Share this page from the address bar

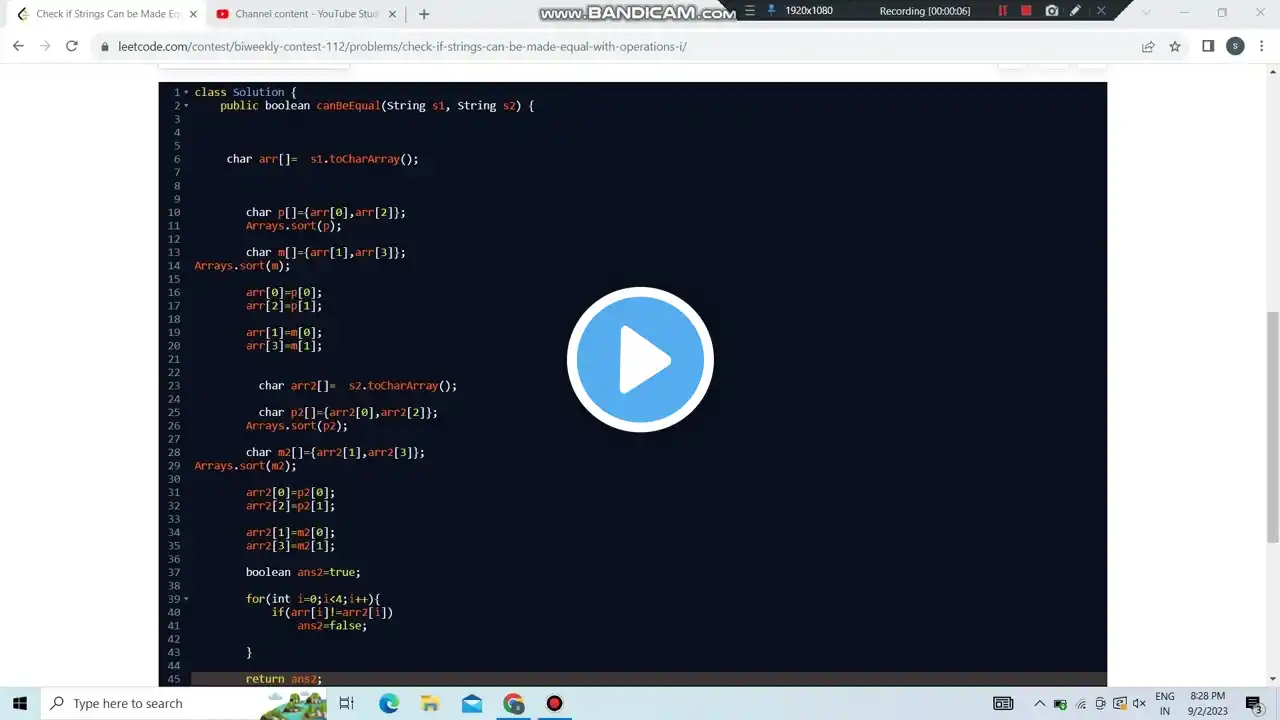1148,46
